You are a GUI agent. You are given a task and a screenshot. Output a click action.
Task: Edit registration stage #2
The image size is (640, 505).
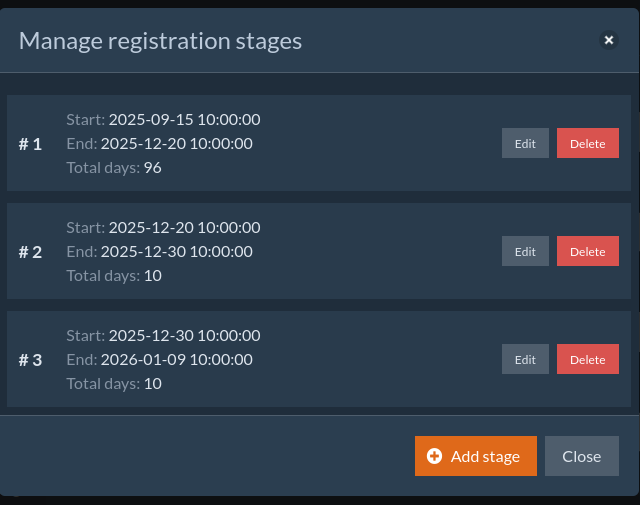tap(525, 251)
